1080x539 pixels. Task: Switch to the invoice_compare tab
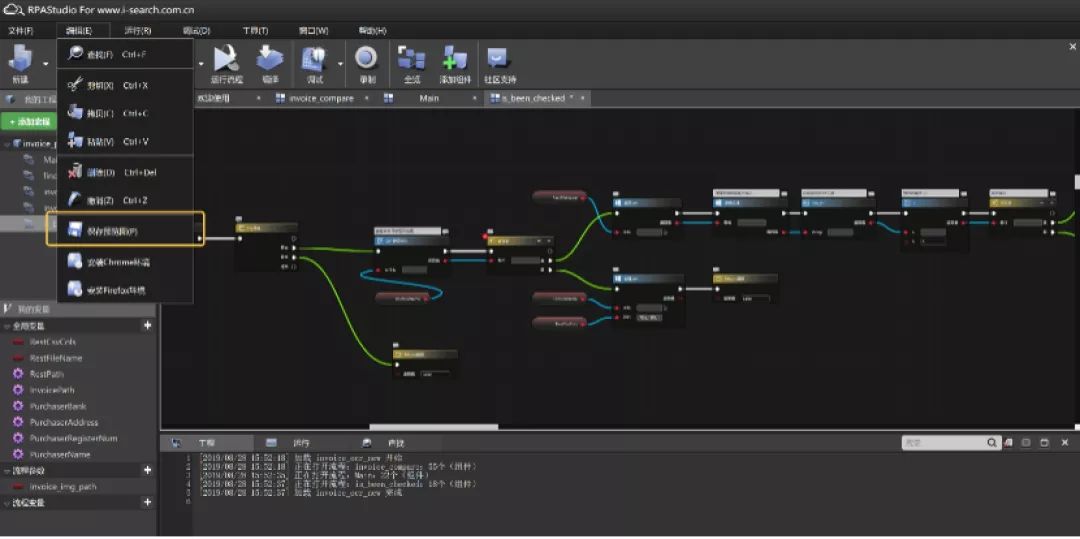click(x=320, y=98)
